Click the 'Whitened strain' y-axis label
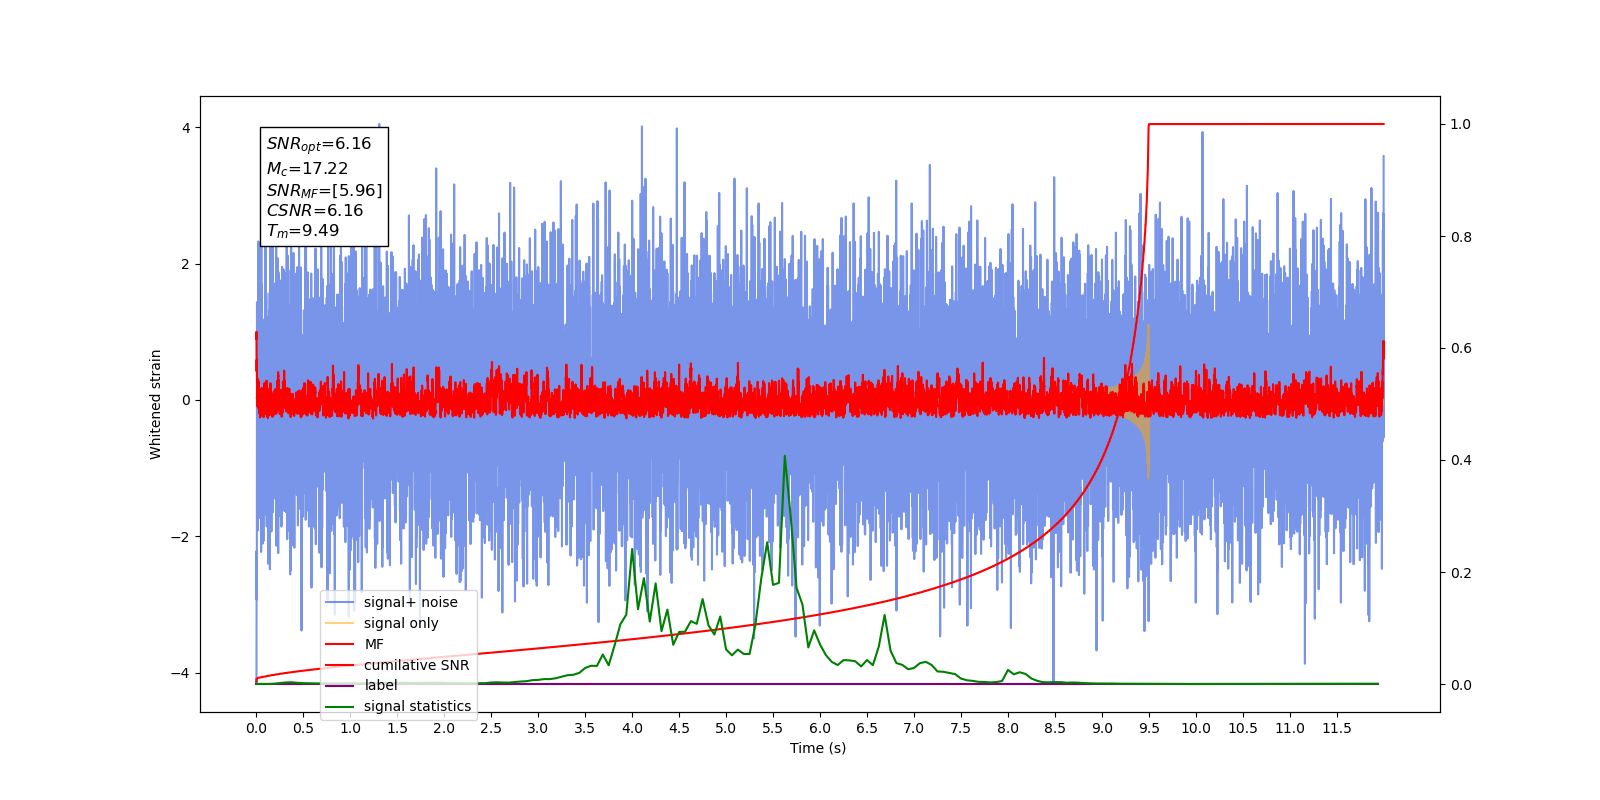 tap(156, 404)
